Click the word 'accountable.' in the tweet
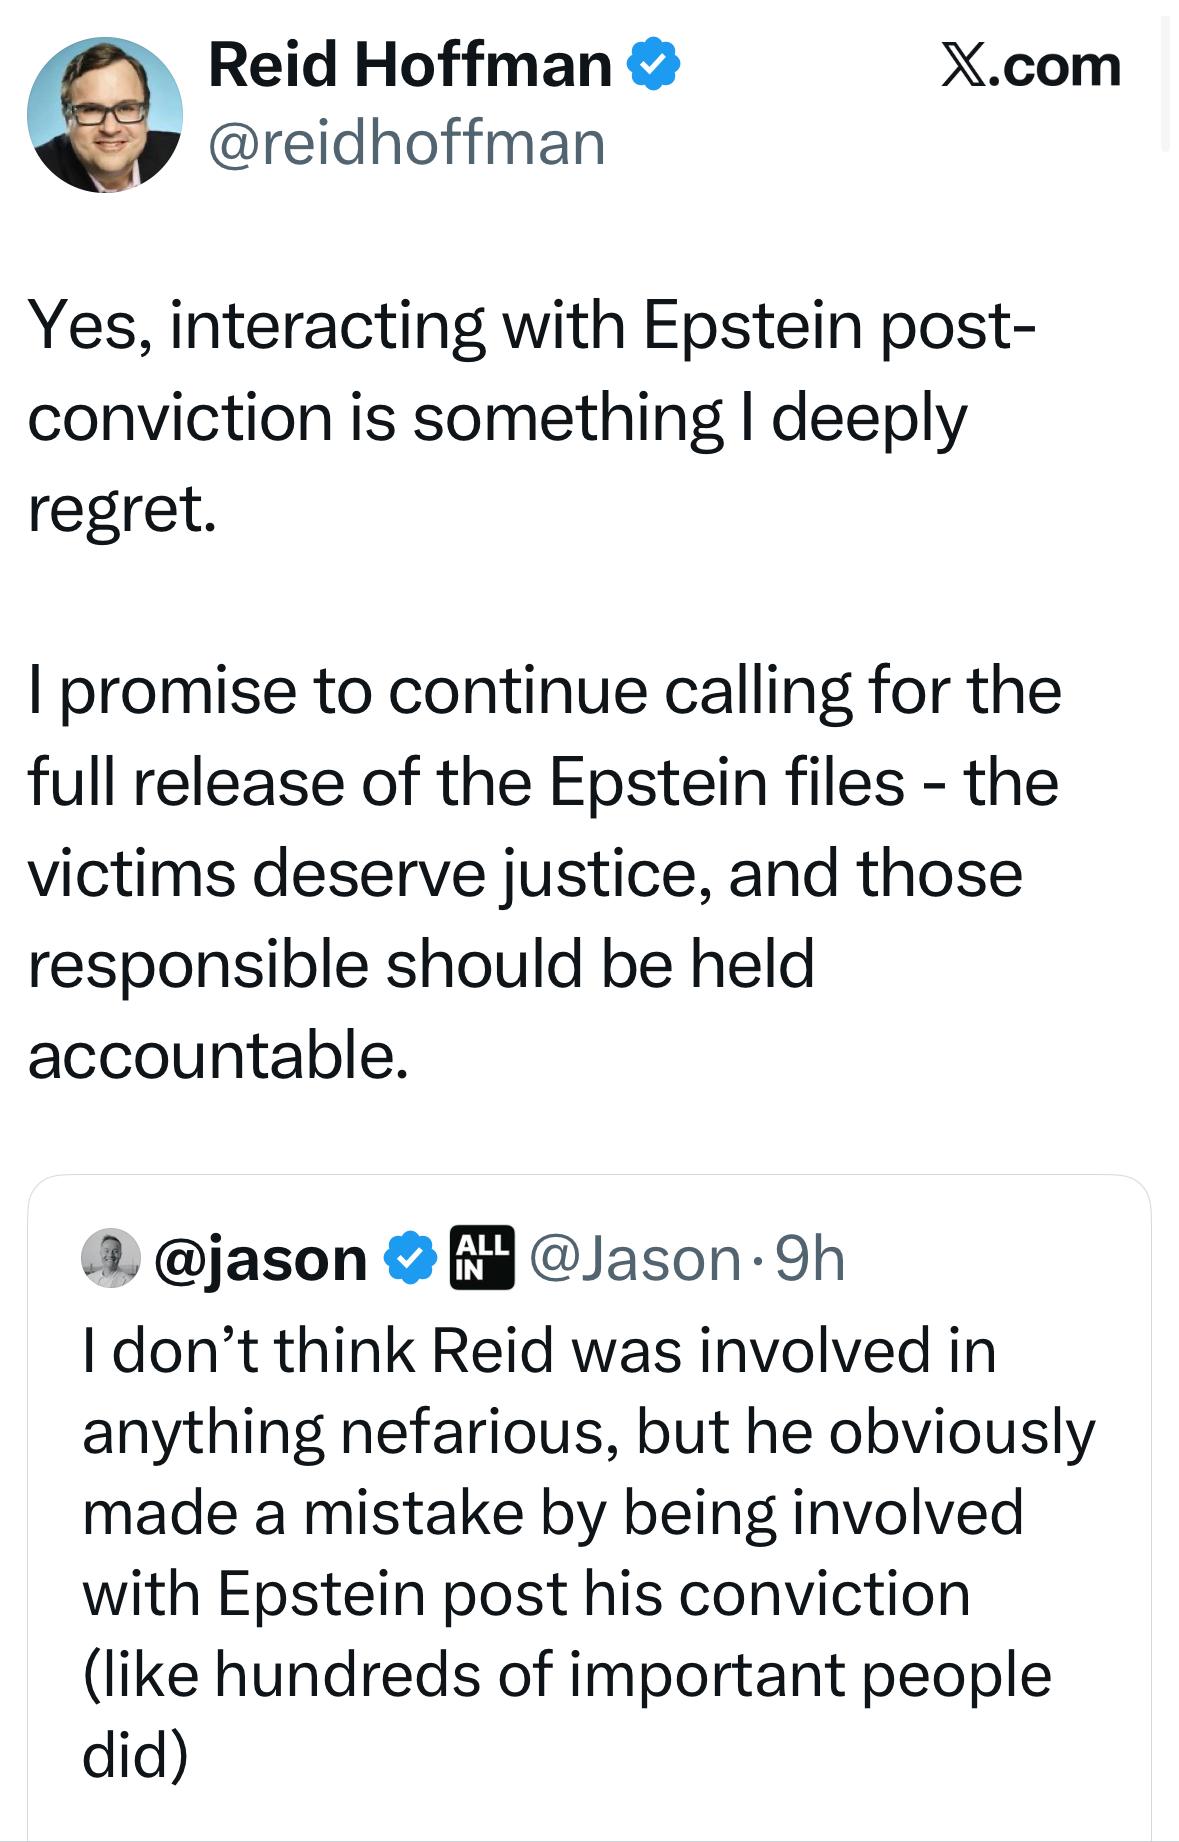Screen dimensions: 1179x1842 coord(218,1055)
